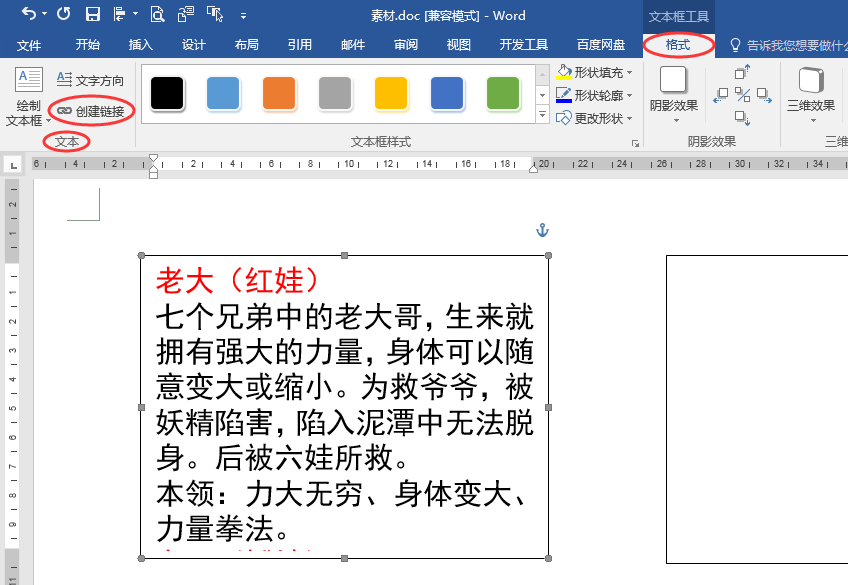Move the style gallery to its next row with the down arrow
Screen dimensions: 848x585
pyautogui.click(x=542, y=95)
